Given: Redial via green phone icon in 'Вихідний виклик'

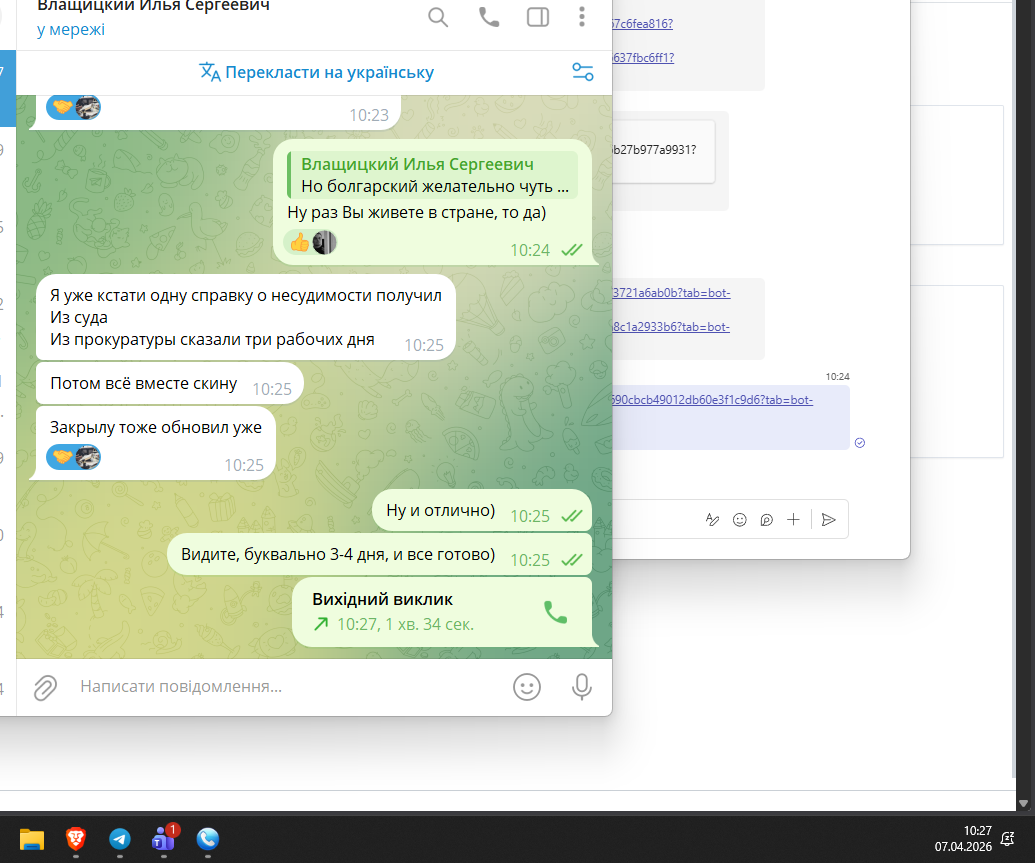Looking at the screenshot, I should (x=555, y=612).
